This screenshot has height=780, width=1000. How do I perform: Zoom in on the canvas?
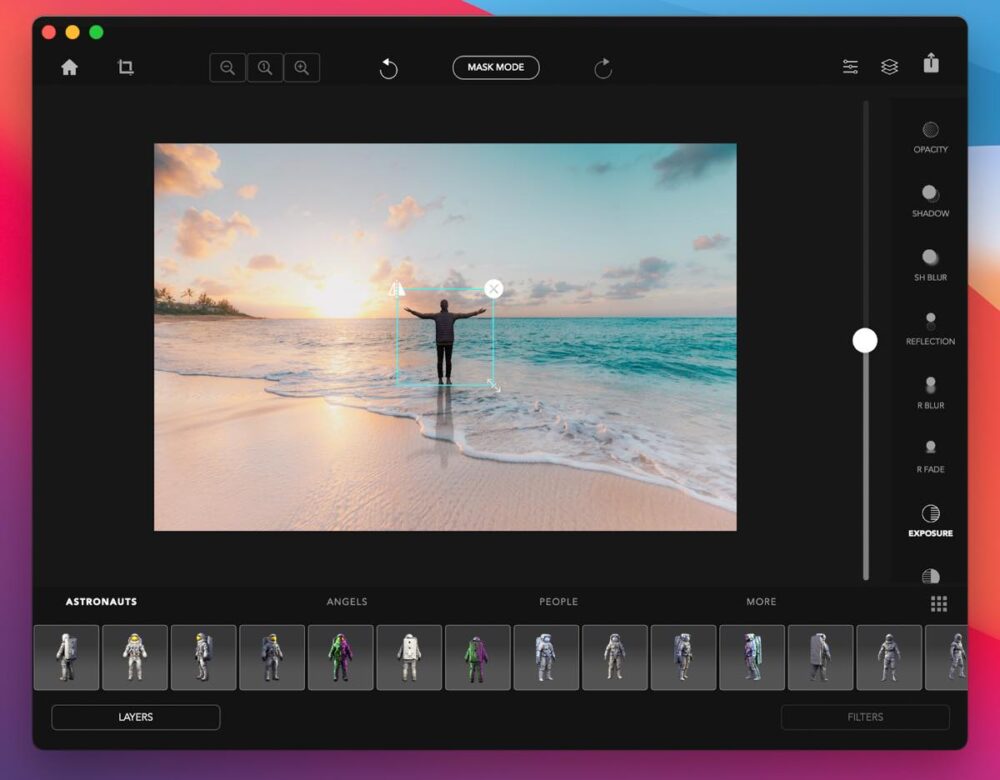point(303,67)
